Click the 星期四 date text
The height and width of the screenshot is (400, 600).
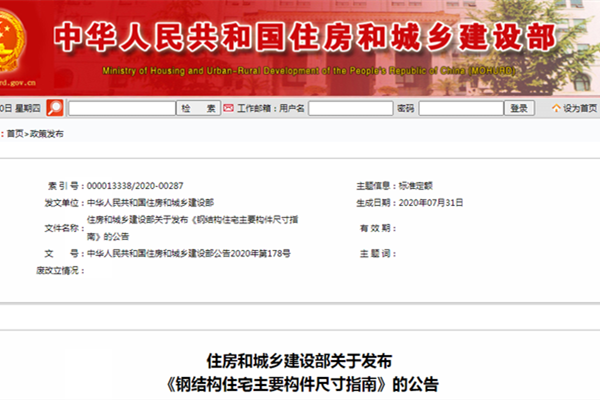tap(27, 108)
